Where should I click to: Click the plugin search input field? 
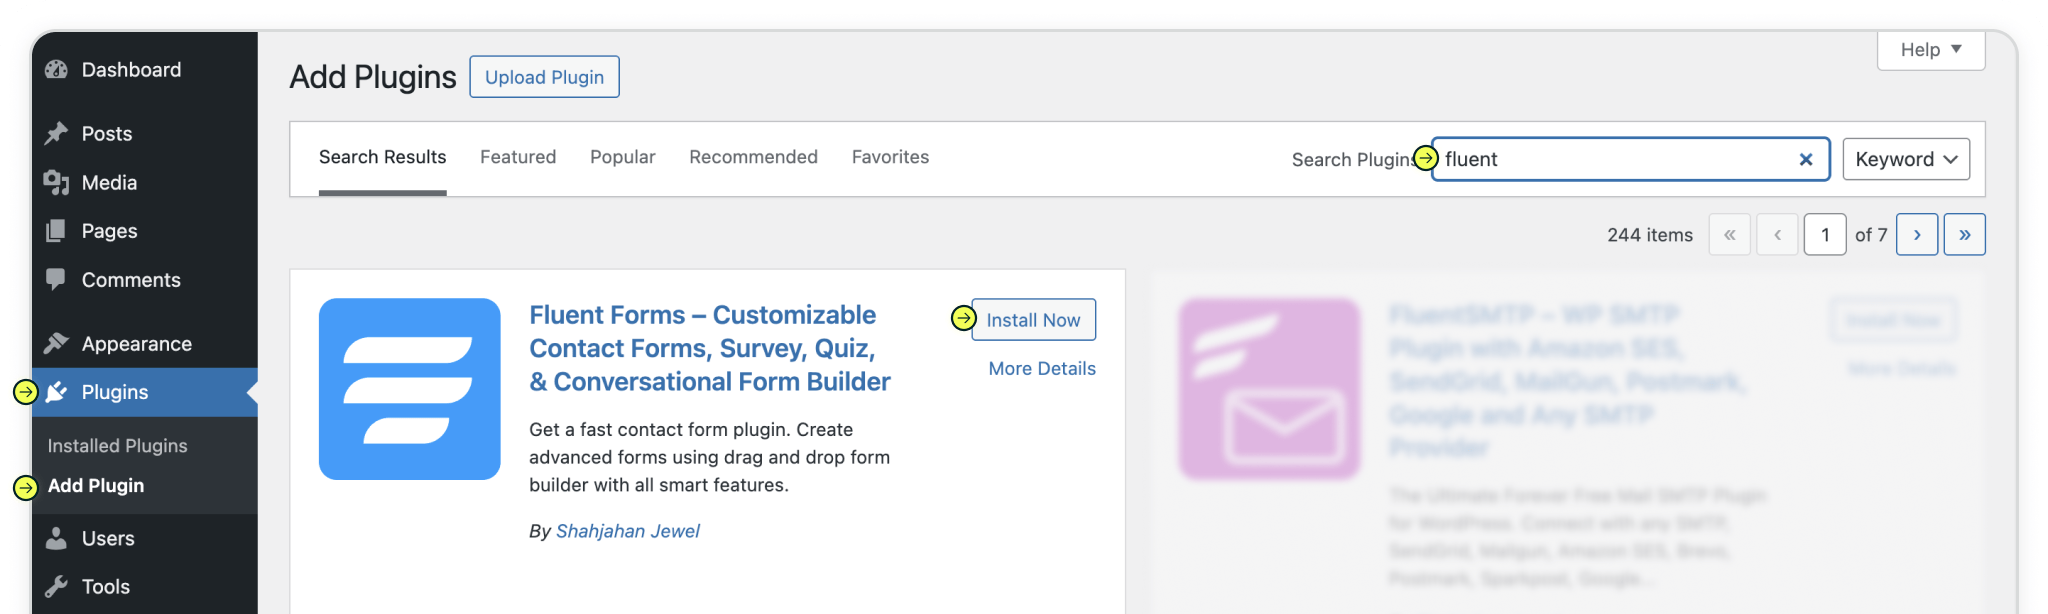coord(1631,159)
